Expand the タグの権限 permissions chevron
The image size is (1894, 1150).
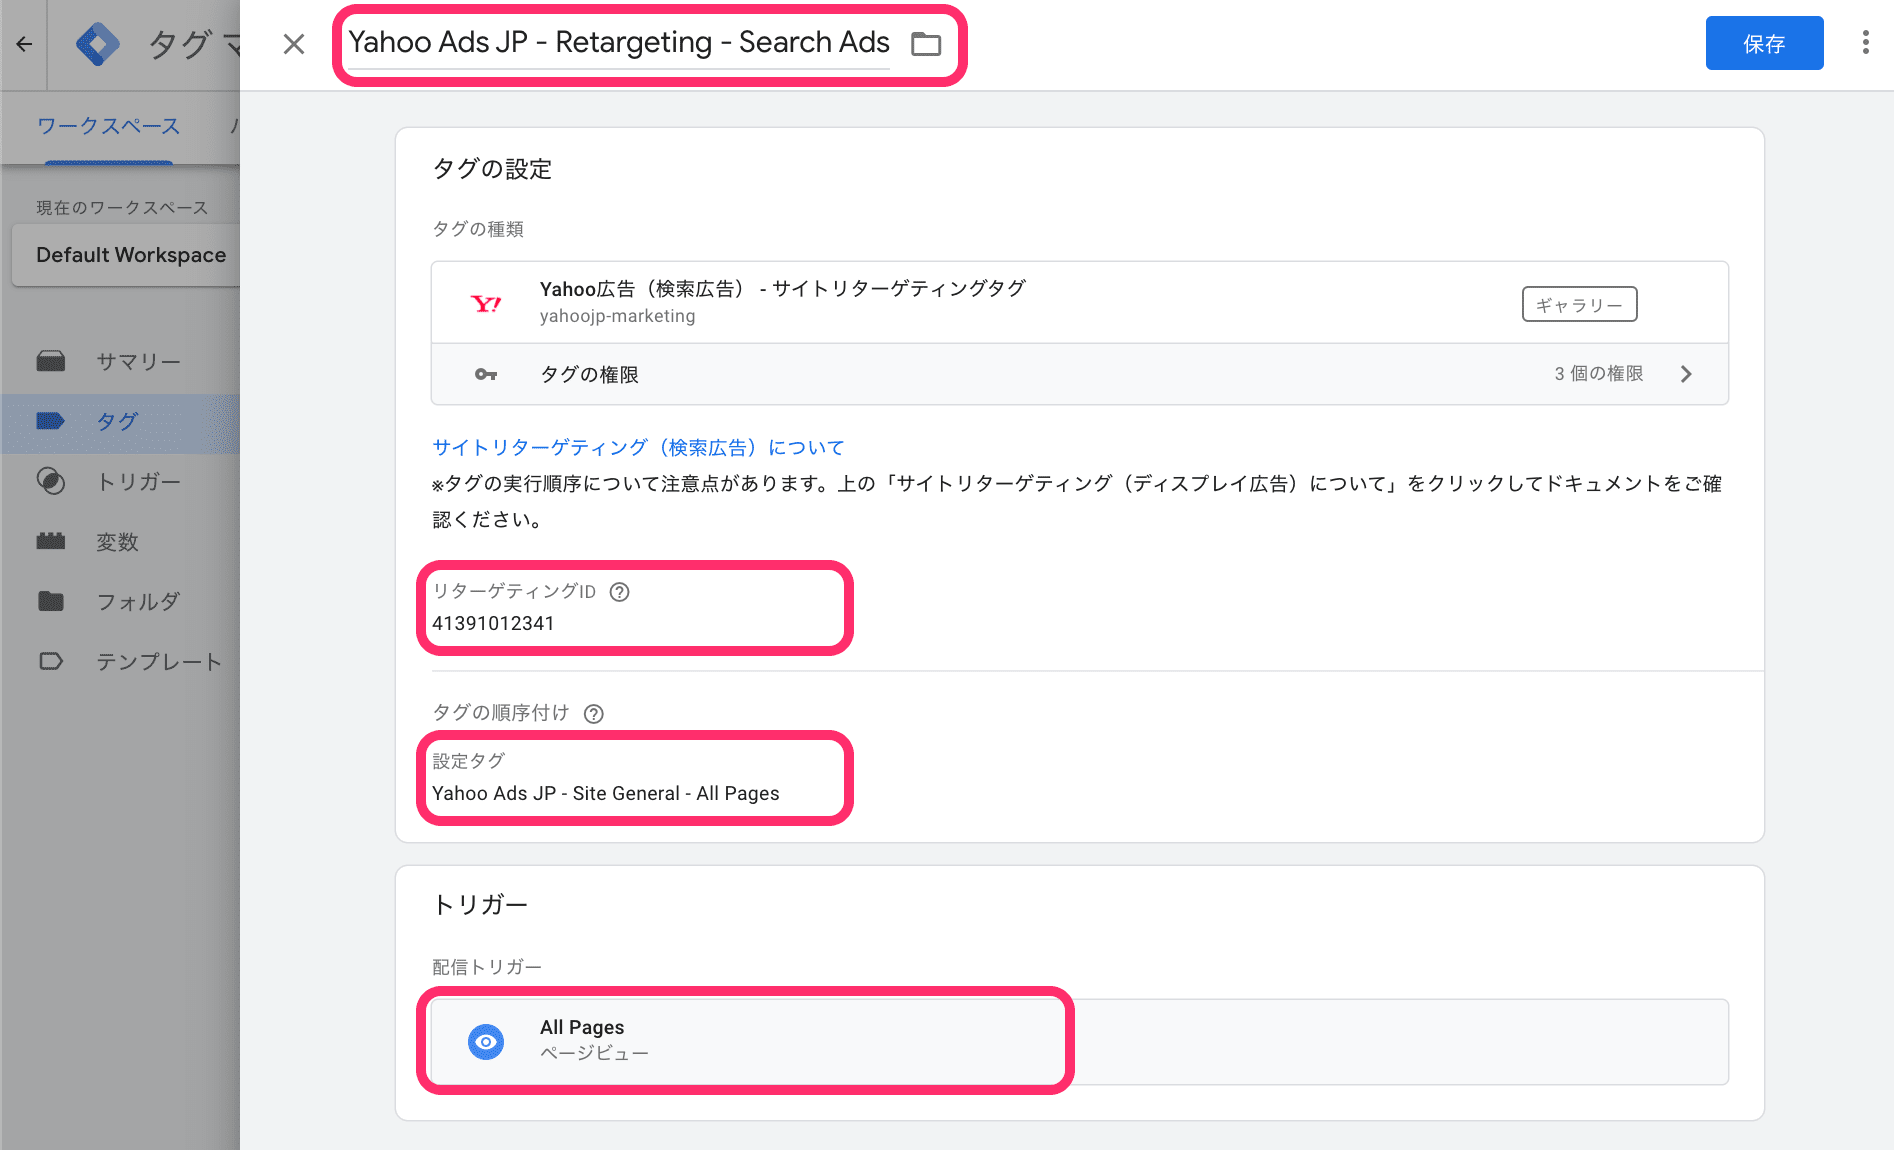point(1686,374)
